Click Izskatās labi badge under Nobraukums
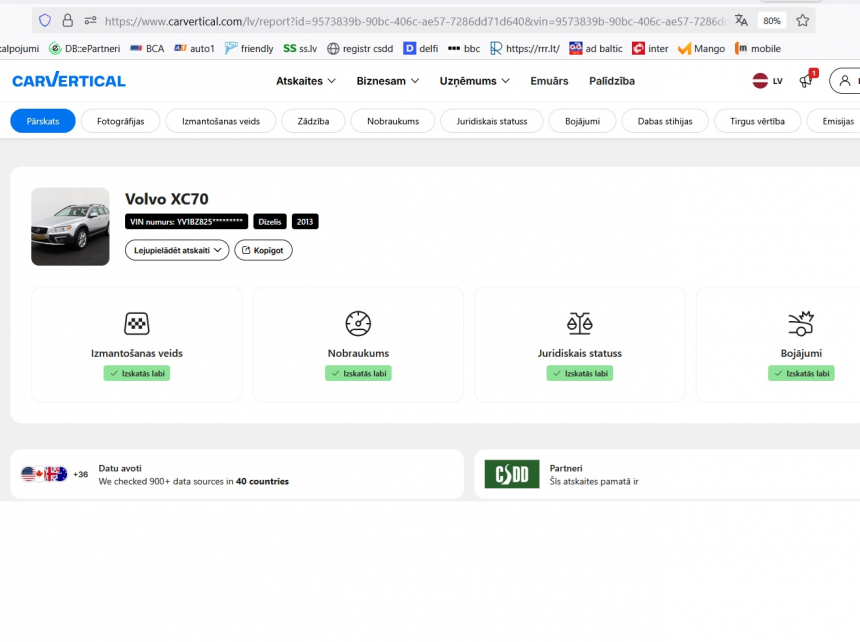Screen dimensions: 860x642 pyautogui.click(x=358, y=373)
